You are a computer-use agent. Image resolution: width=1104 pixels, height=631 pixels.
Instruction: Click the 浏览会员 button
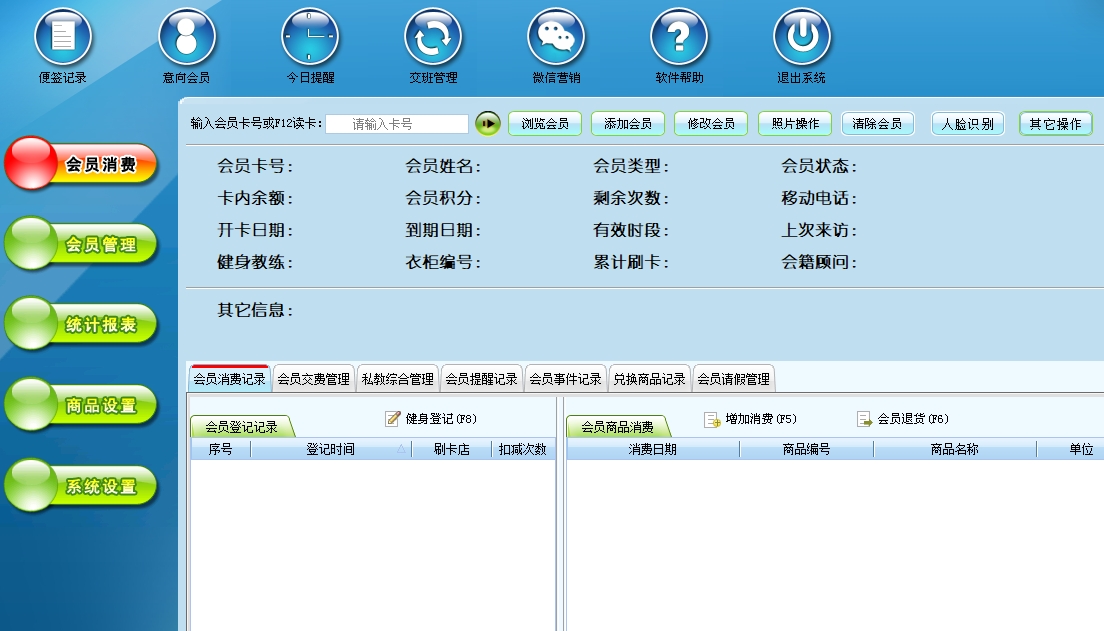(545, 123)
